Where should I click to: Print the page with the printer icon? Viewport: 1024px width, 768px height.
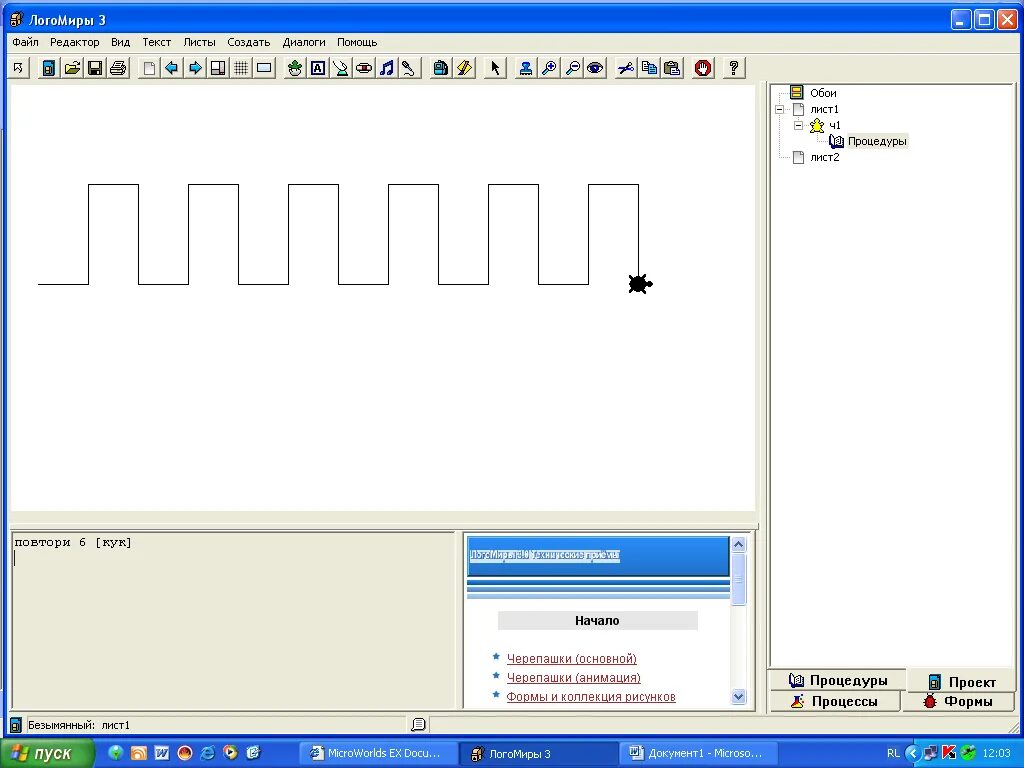pyautogui.click(x=118, y=68)
